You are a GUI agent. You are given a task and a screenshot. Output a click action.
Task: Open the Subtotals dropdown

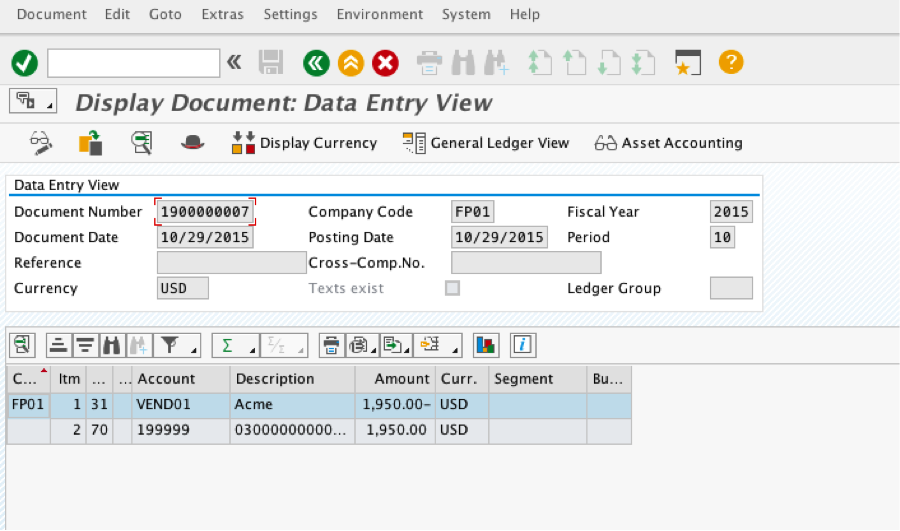[284, 345]
